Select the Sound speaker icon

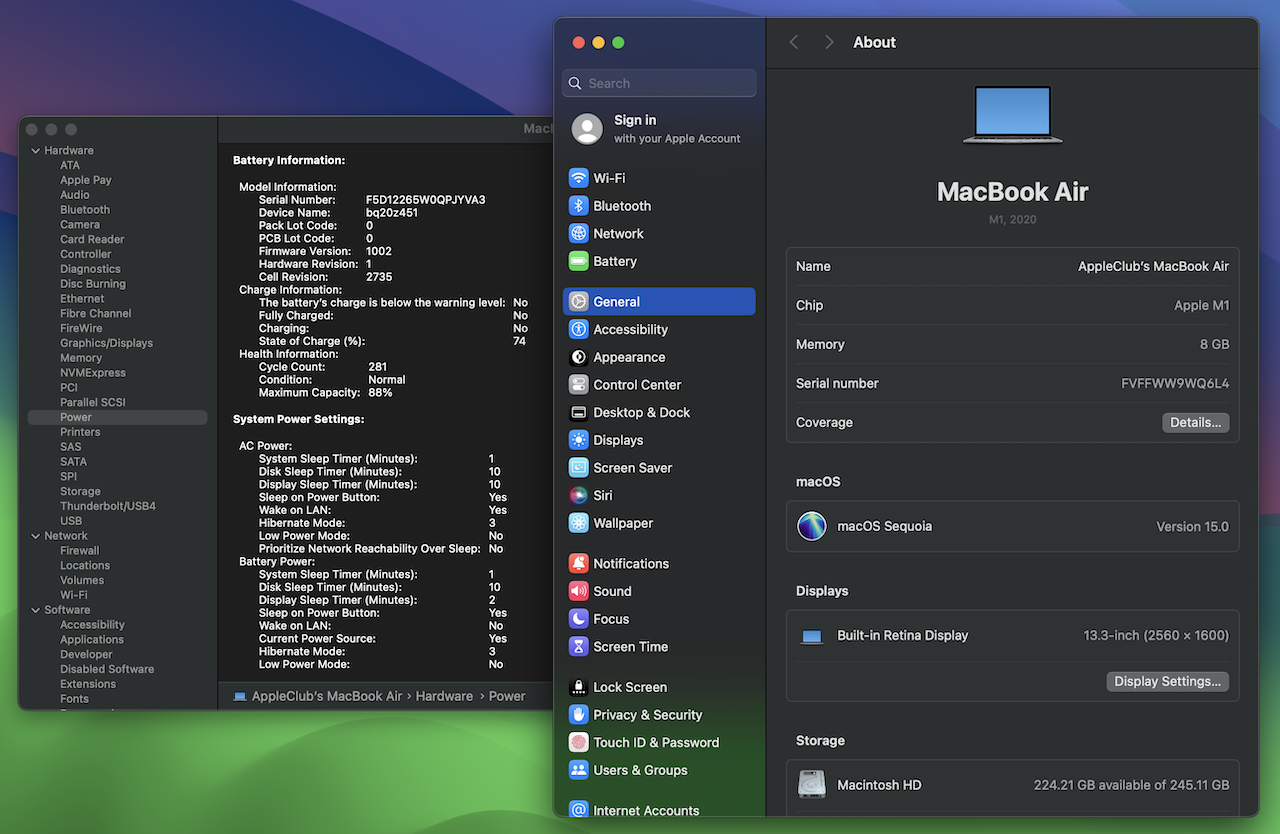[x=578, y=591]
